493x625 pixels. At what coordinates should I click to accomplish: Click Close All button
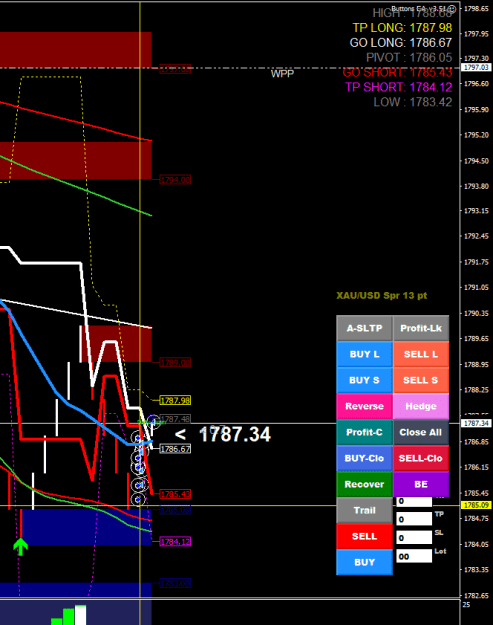[x=421, y=432]
